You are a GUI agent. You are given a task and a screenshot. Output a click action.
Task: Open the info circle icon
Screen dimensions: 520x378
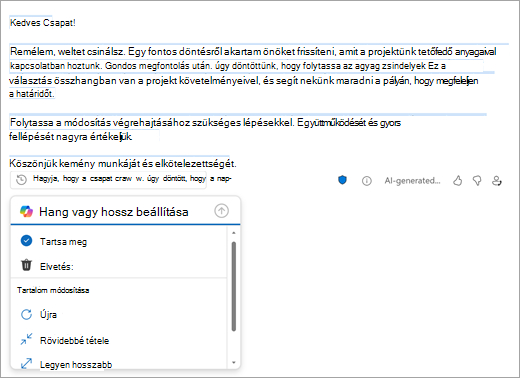click(x=367, y=181)
